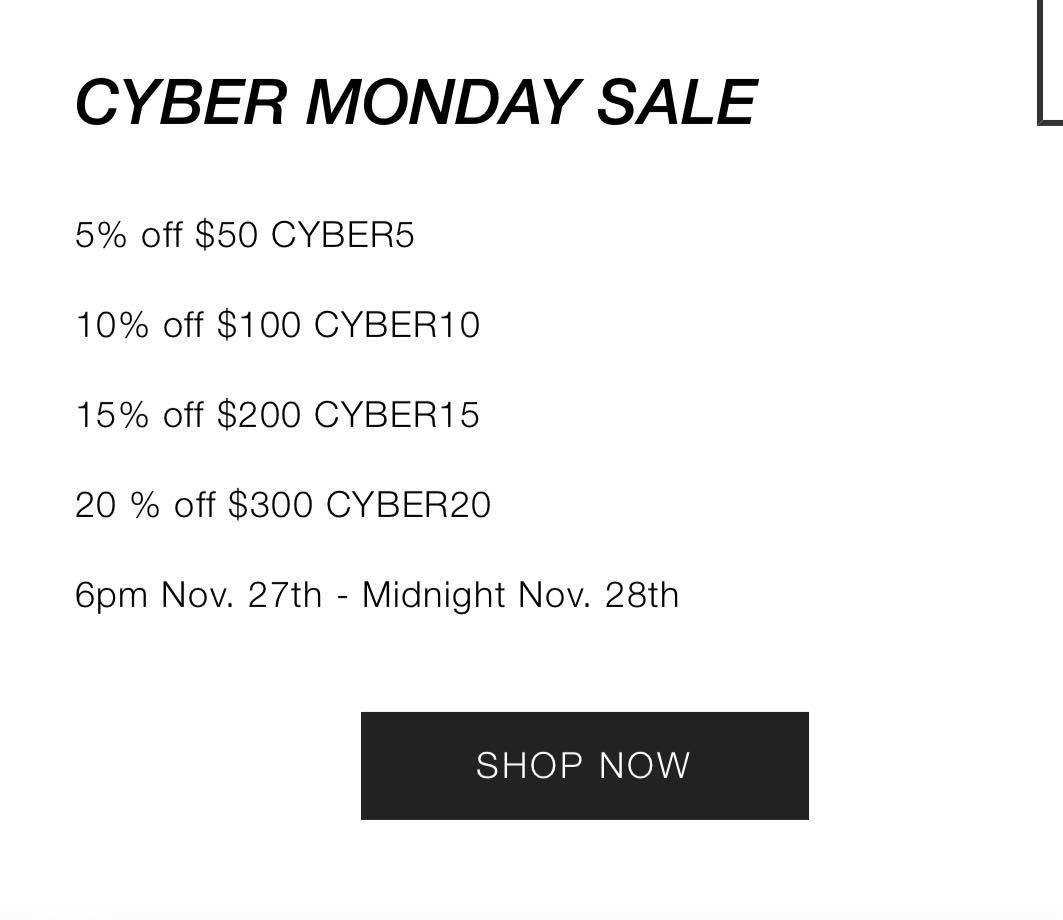Click the SHOP NOW button

tap(584, 765)
